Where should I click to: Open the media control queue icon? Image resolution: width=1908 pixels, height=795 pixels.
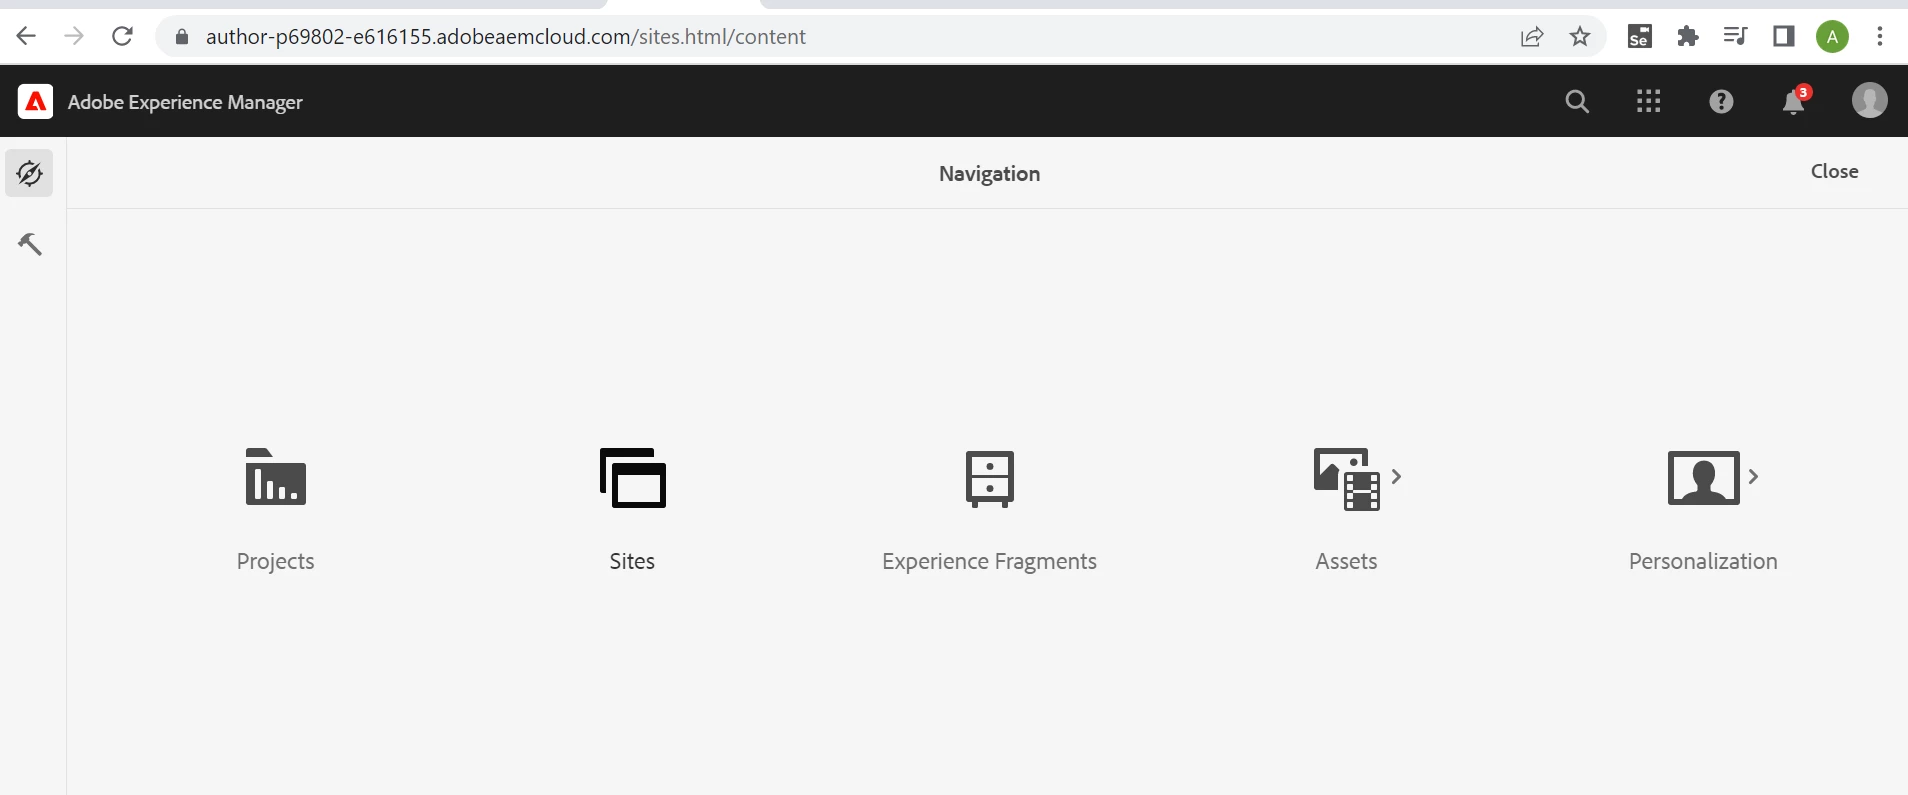(1735, 37)
